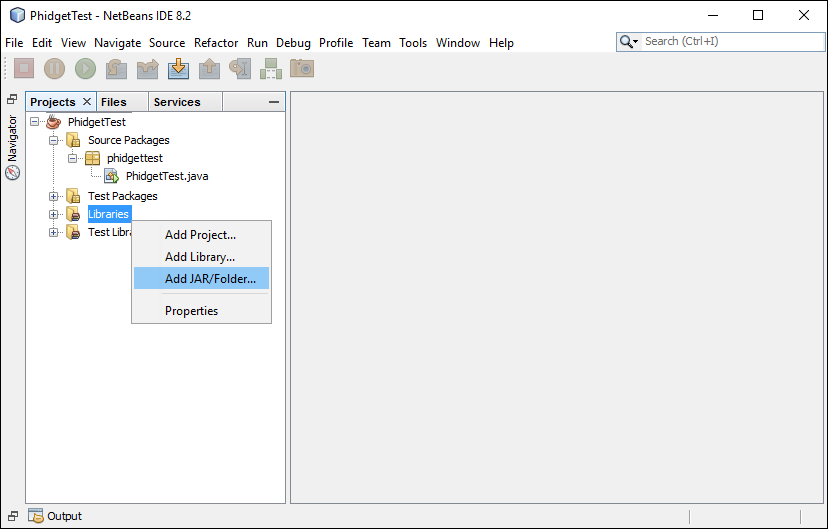The image size is (828, 529).
Task: Click the Run to Cursor icon
Action: [240, 69]
